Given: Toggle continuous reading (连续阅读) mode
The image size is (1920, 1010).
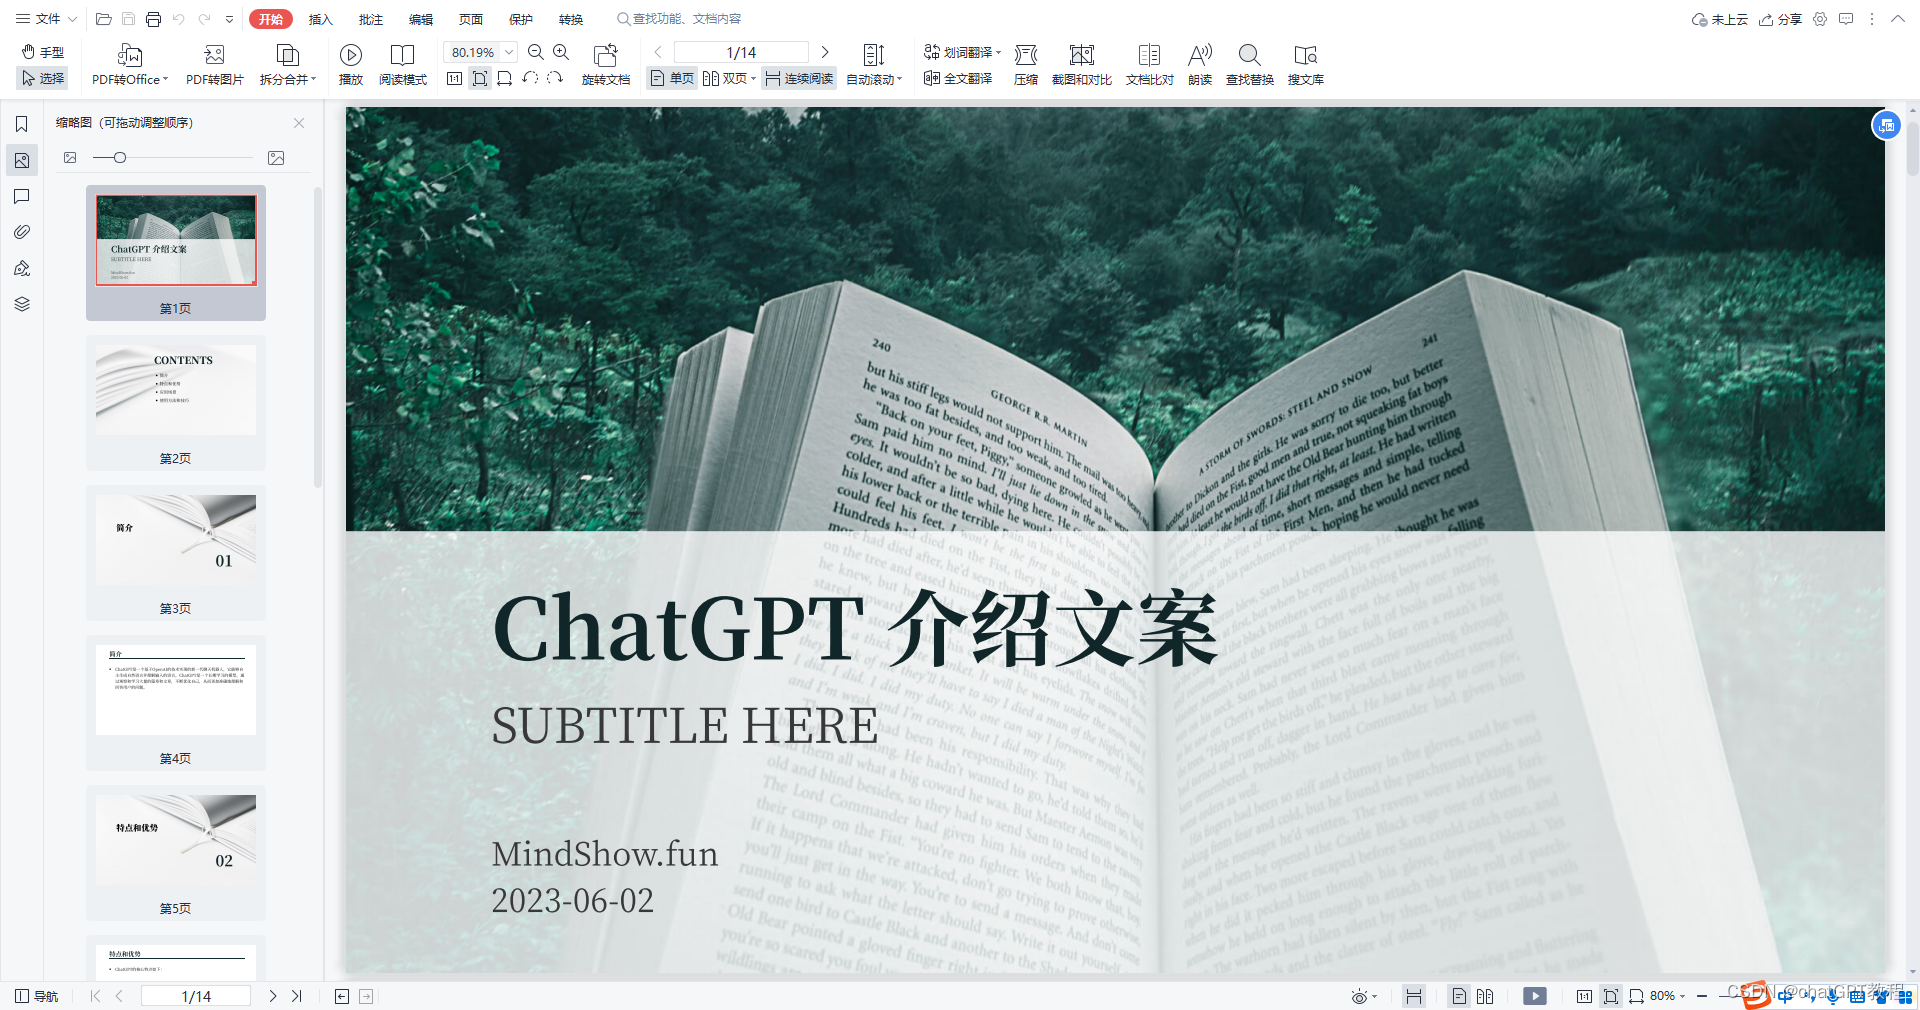Looking at the screenshot, I should (x=799, y=78).
